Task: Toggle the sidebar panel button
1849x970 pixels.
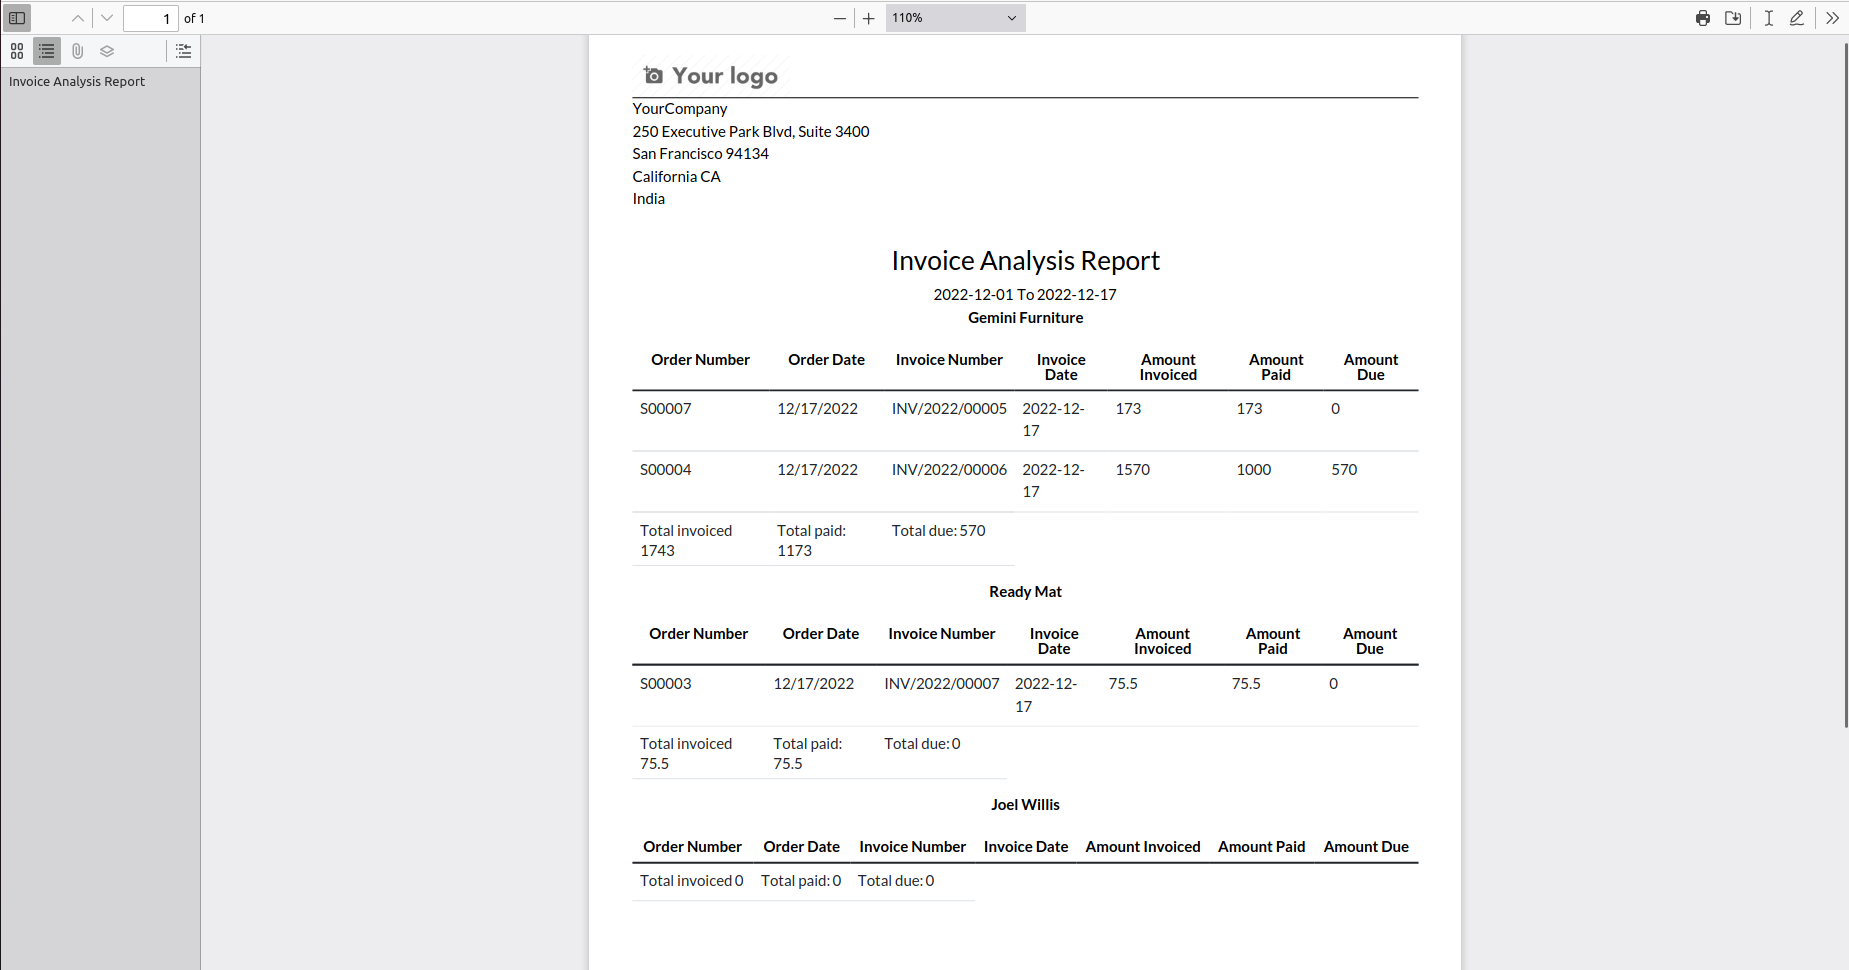Action: point(17,18)
